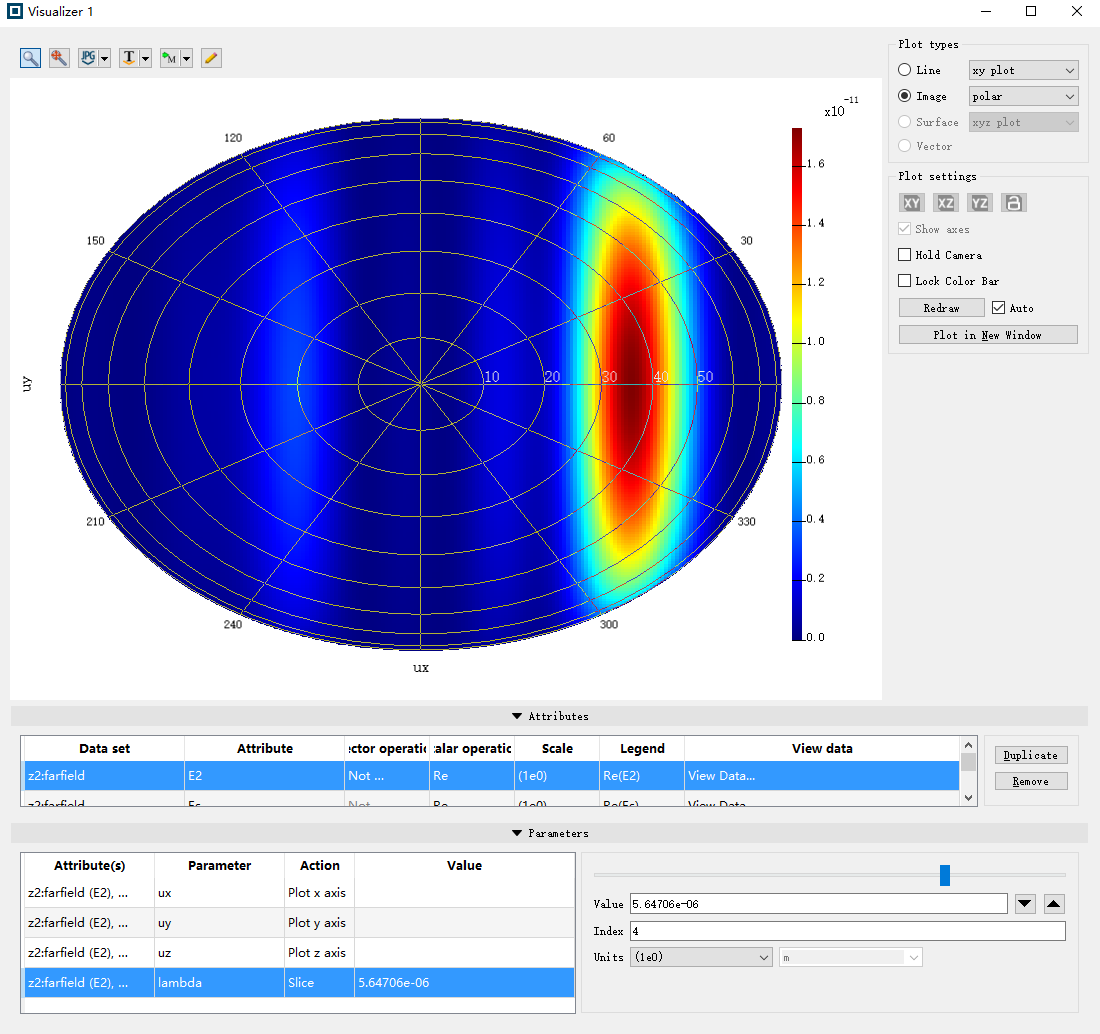The height and width of the screenshot is (1034, 1100).
Task: Select the yellow pencil edit tool
Action: tap(211, 58)
